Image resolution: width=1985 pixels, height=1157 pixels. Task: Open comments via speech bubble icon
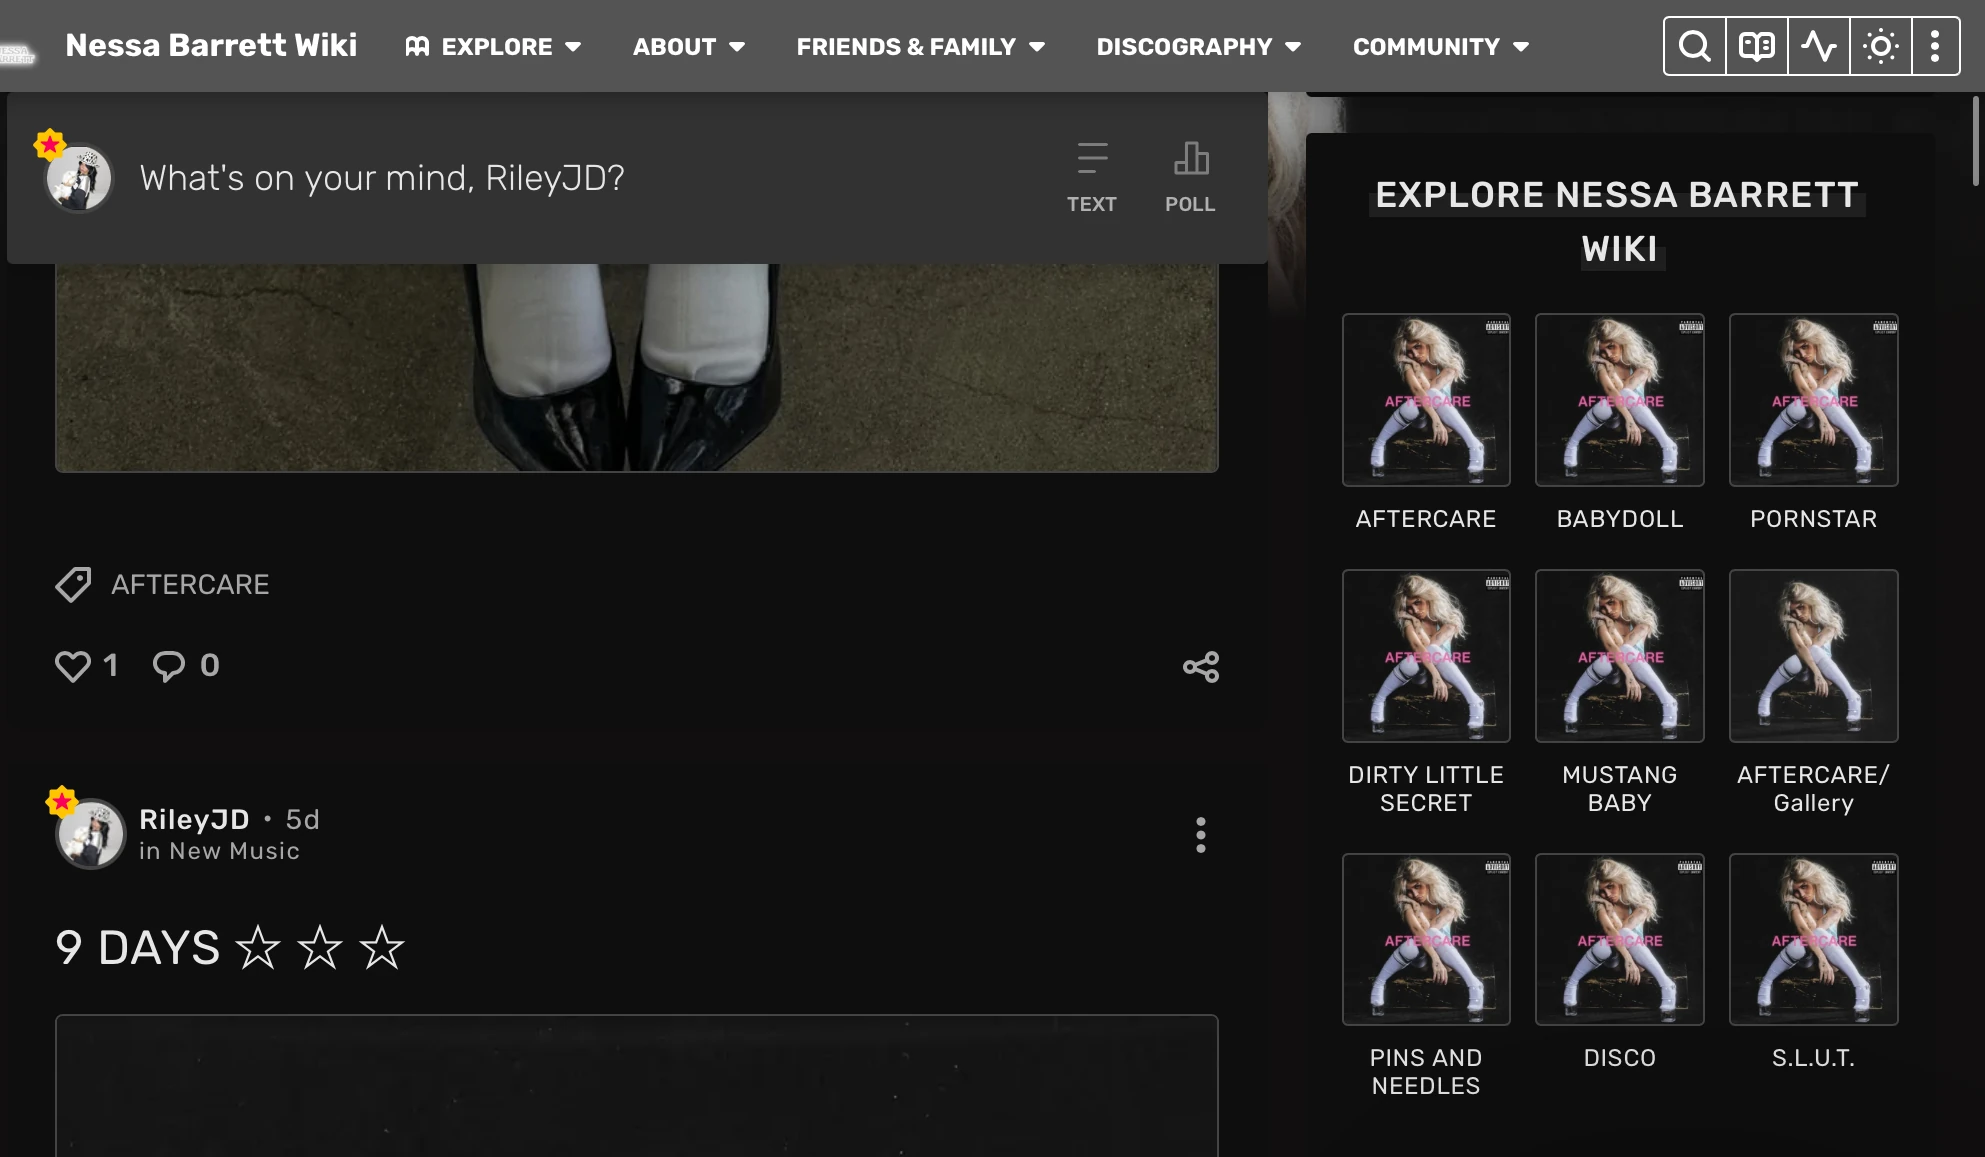coord(169,666)
